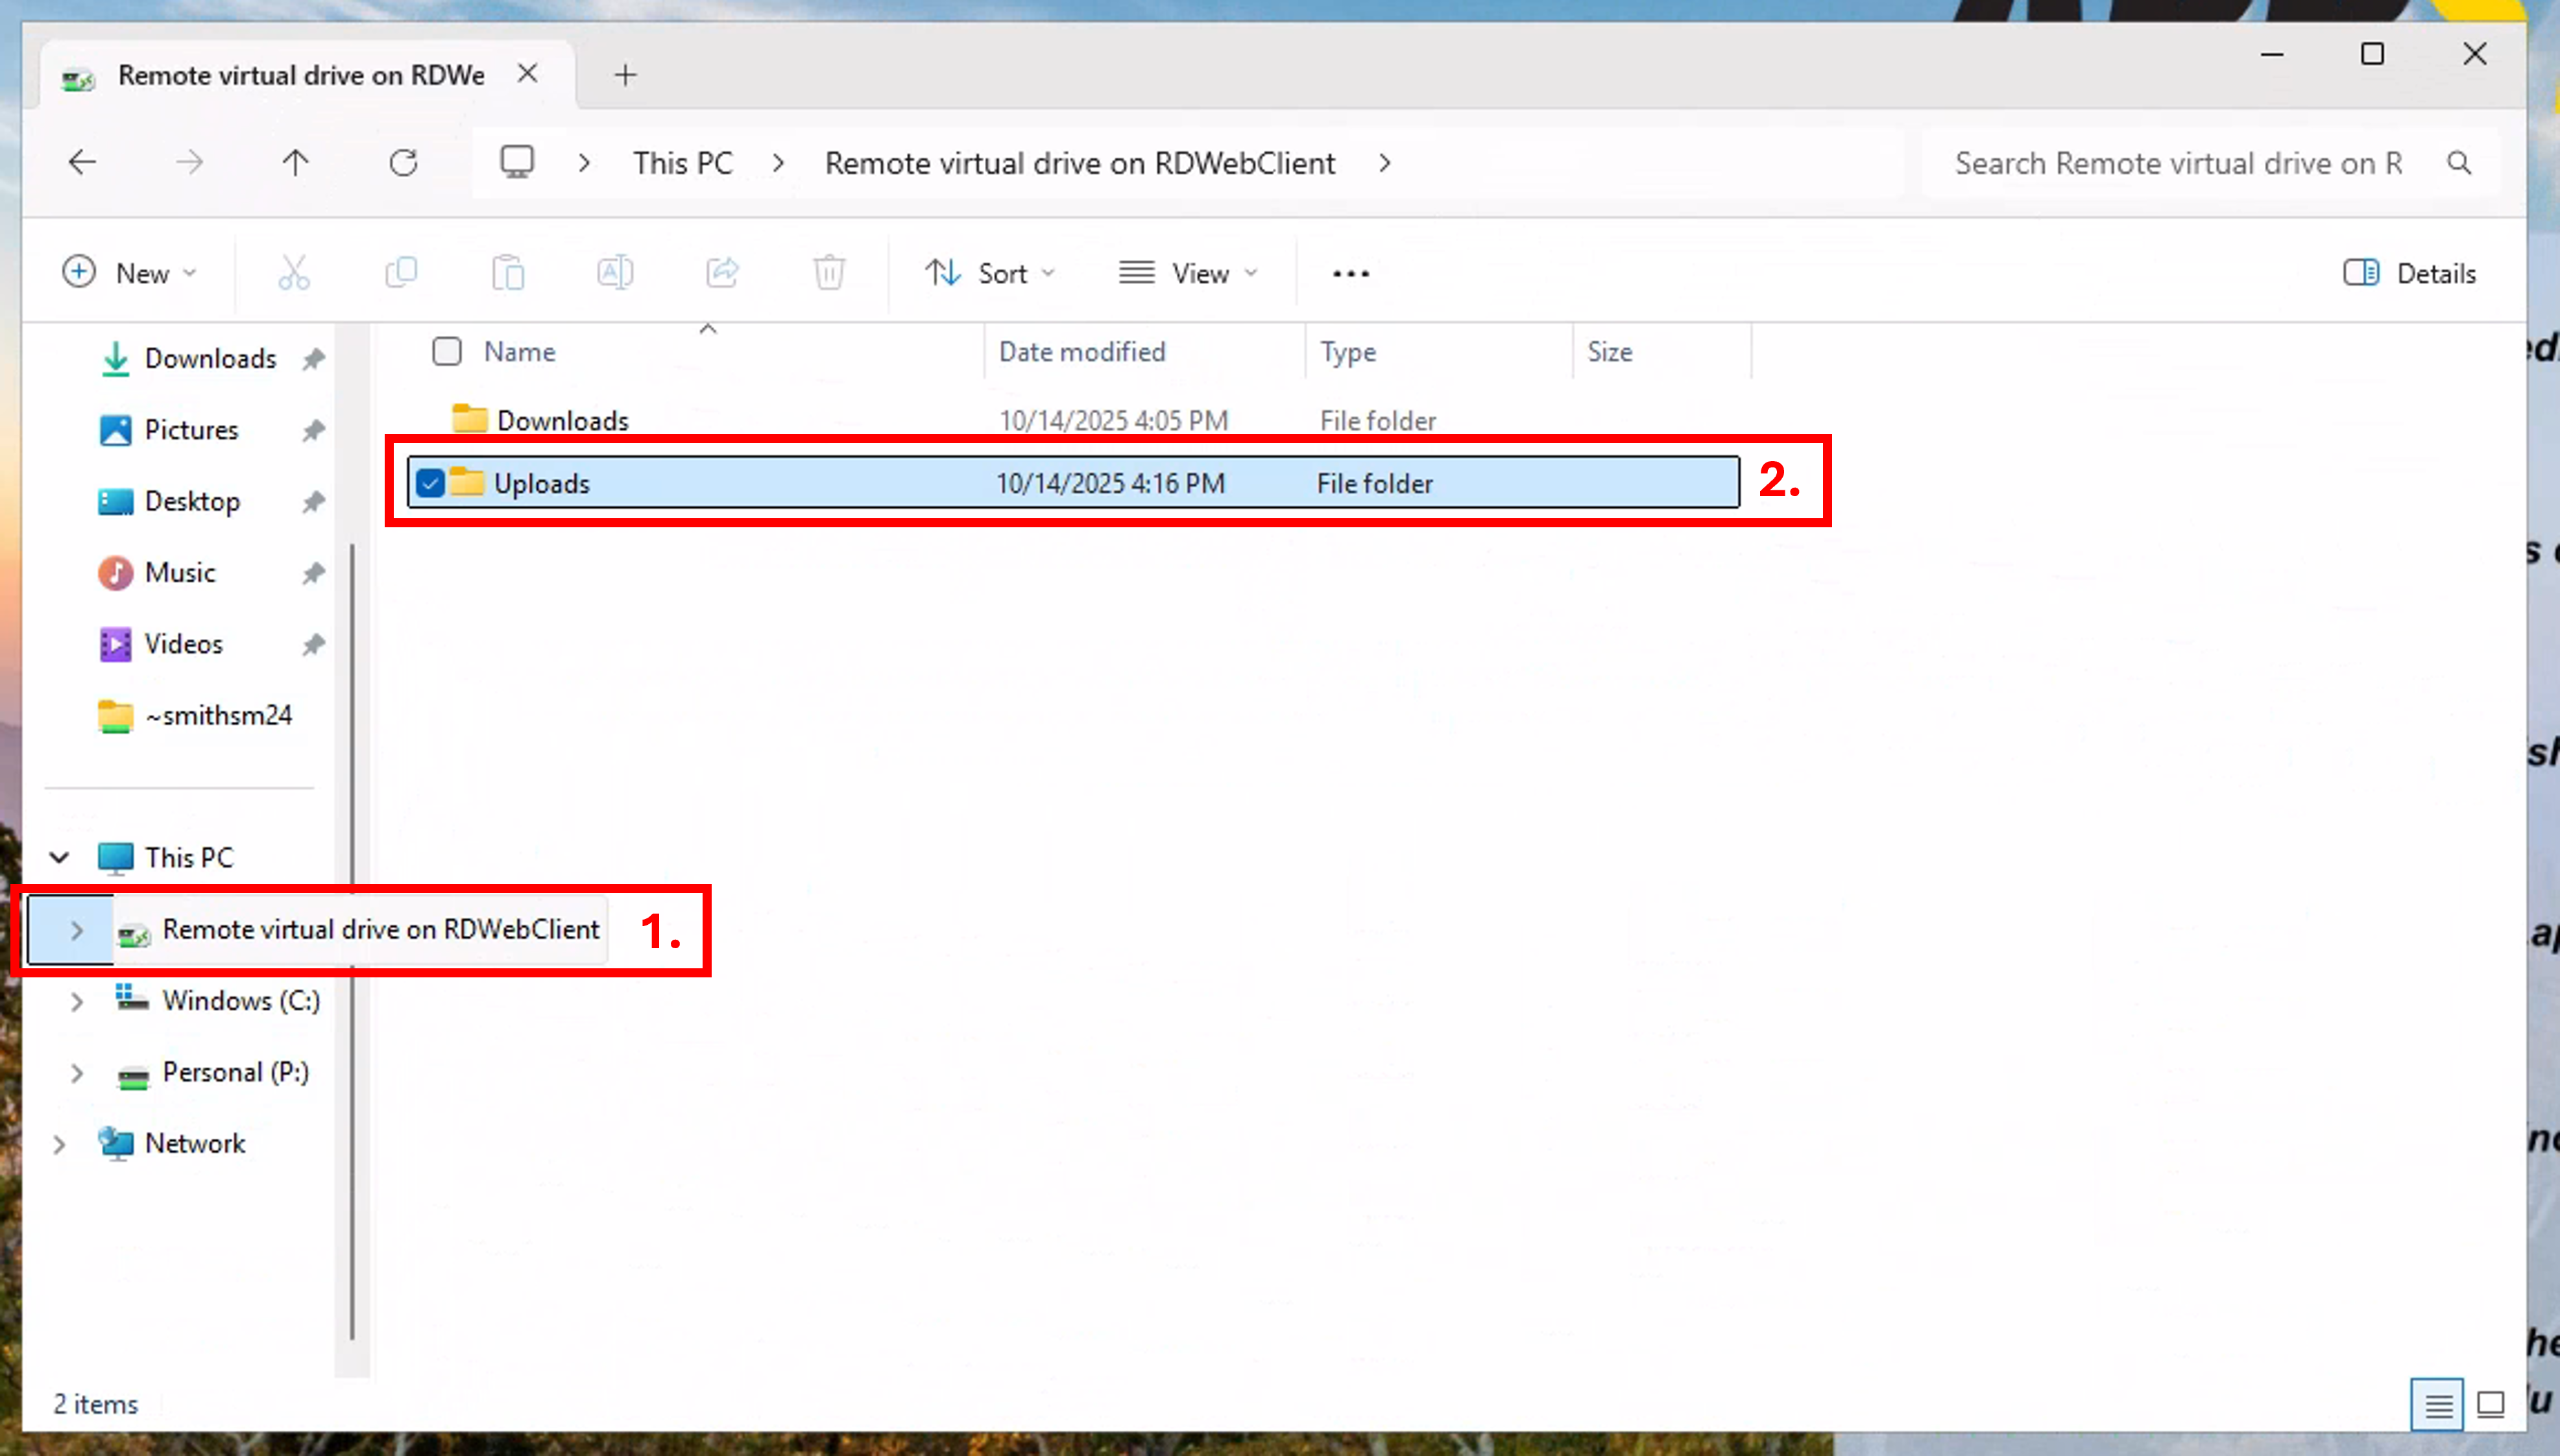Image resolution: width=2560 pixels, height=1456 pixels.
Task: Select Network in the sidebar
Action: (195, 1144)
